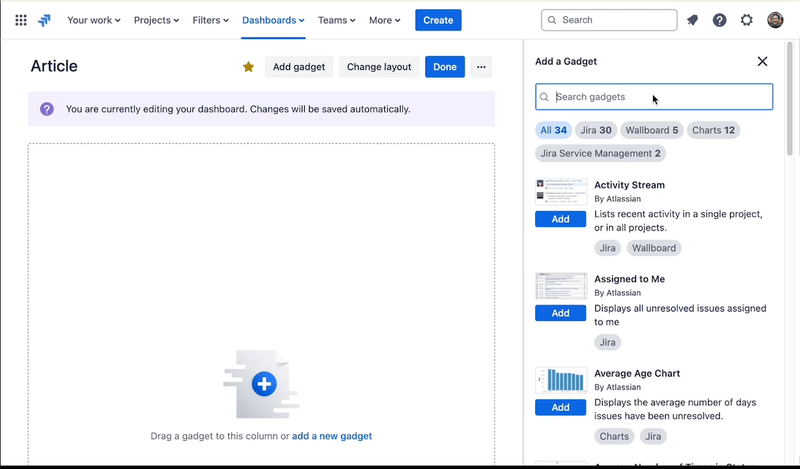Click the Assigned to Me title
Image resolution: width=800 pixels, height=469 pixels.
coord(629,279)
